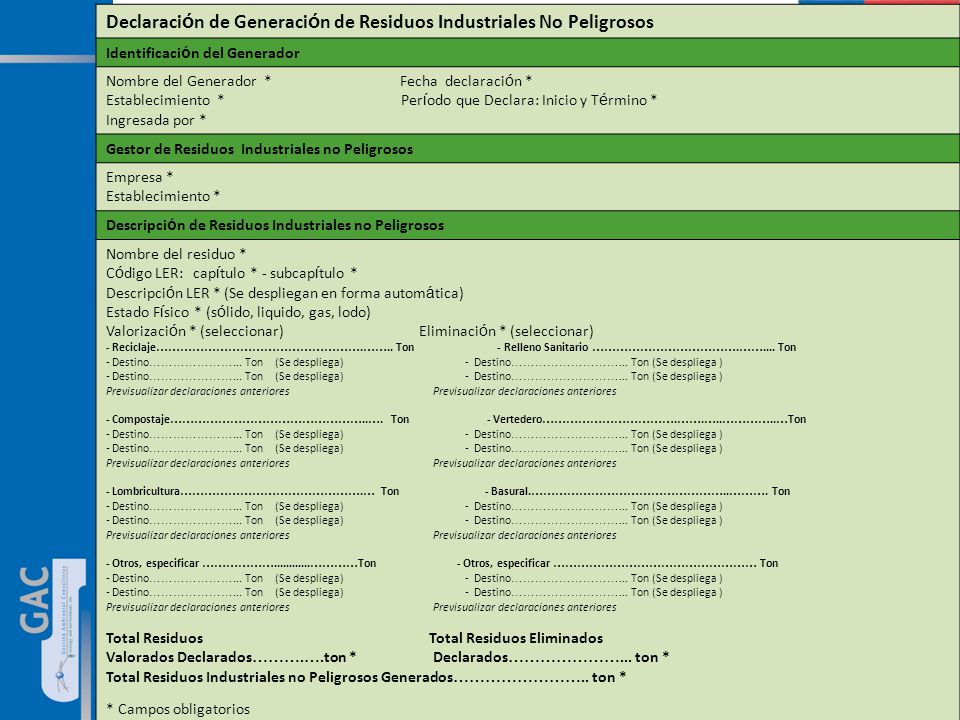
Task: Open 'Previsualizar declaraciones anteriores' below Valorización Otros
Action: pos(198,607)
